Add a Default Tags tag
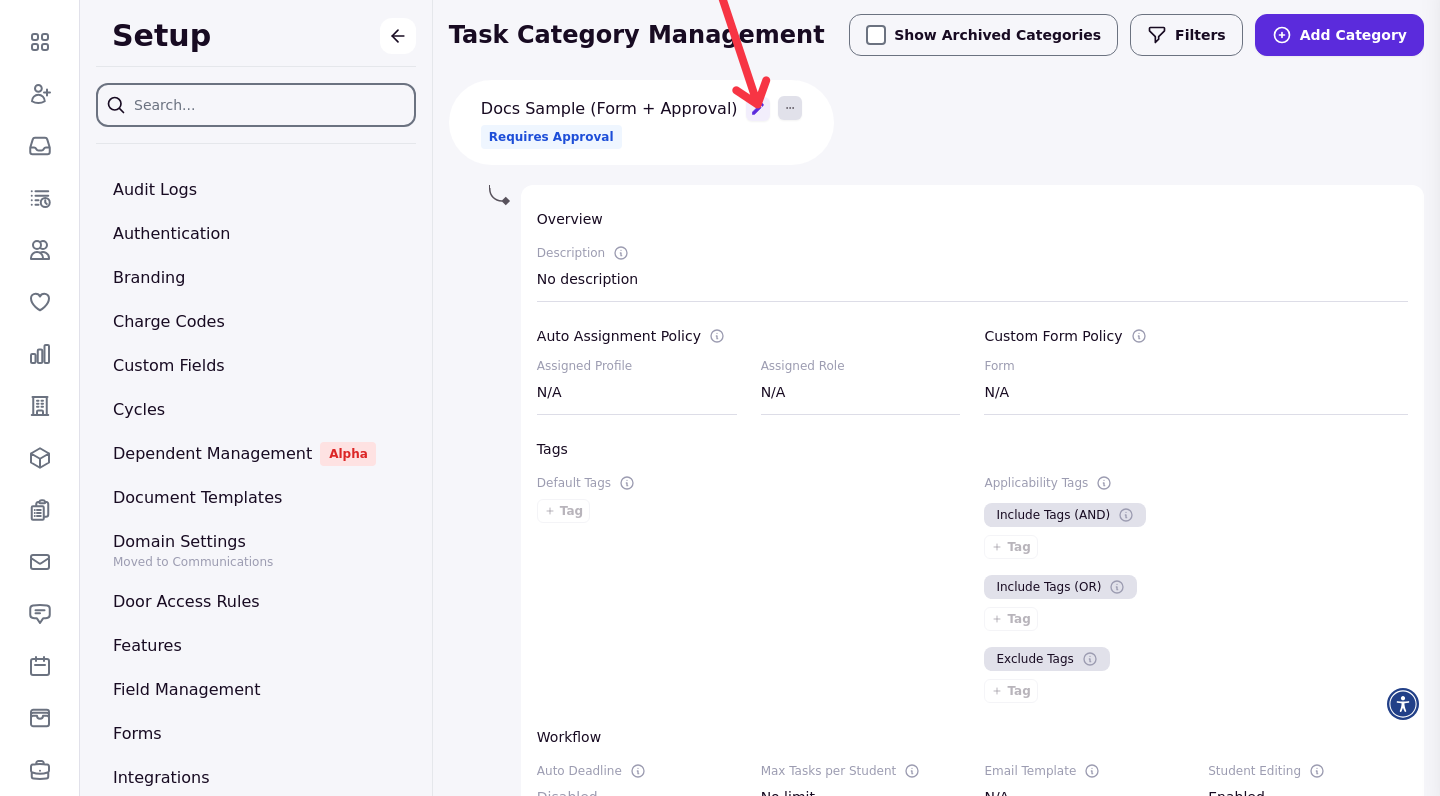The width and height of the screenshot is (1440, 796). pos(563,511)
